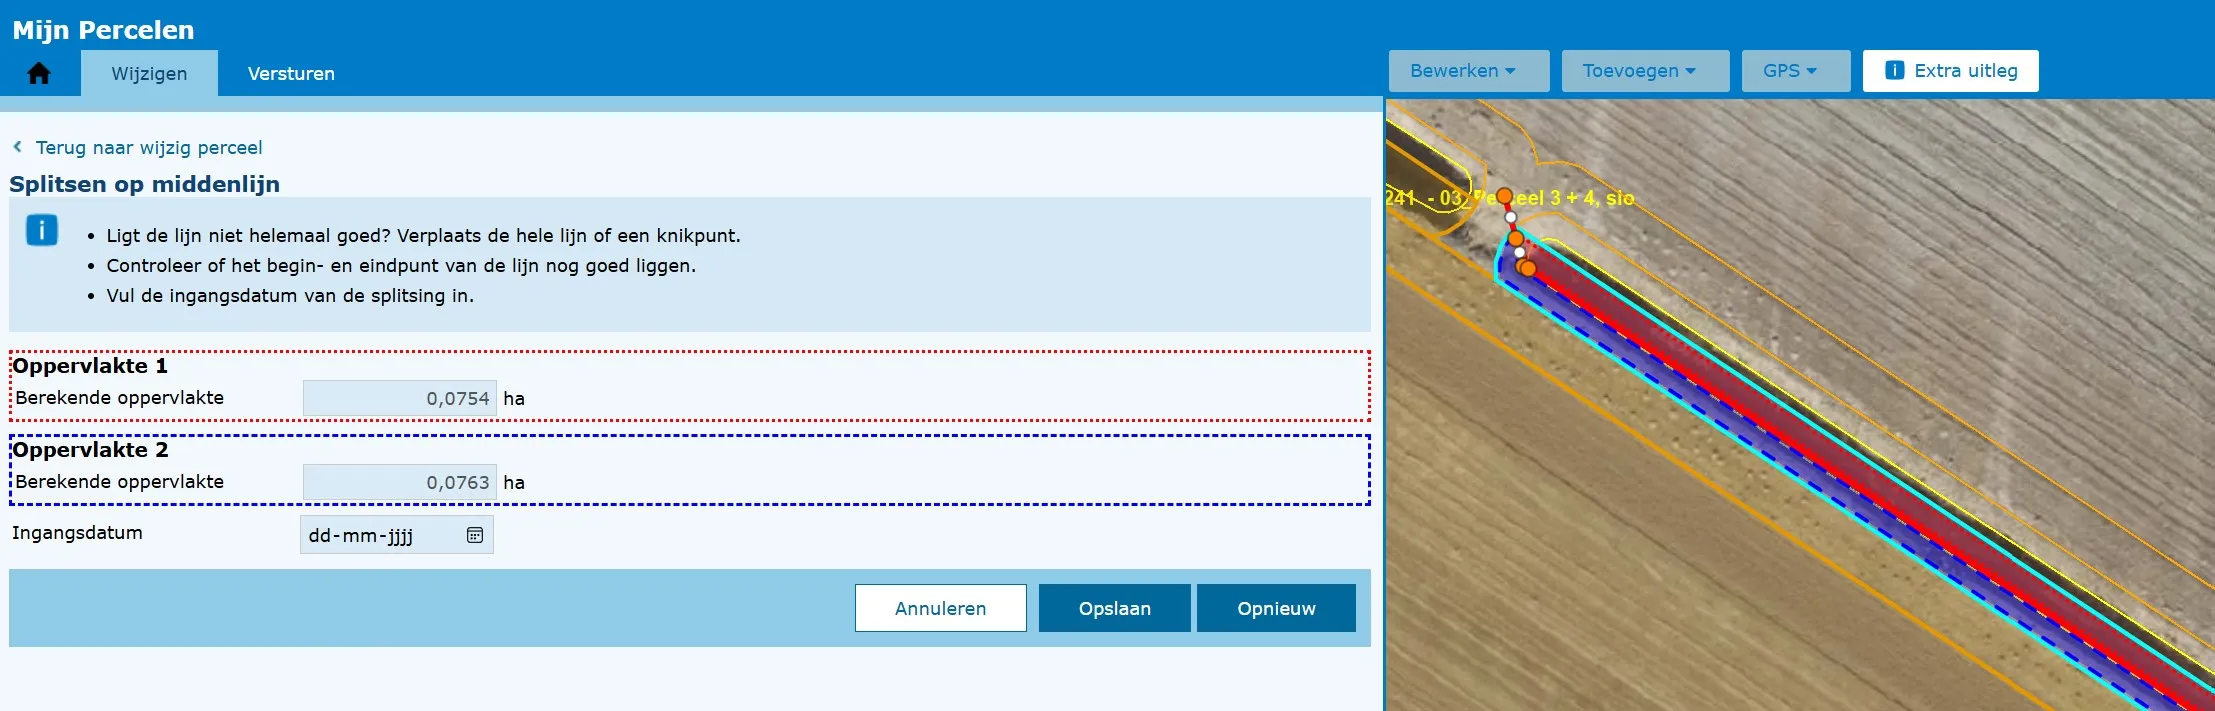The height and width of the screenshot is (711, 2215).
Task: Click the Splitsen op middenlijn heading
Action: click(x=144, y=184)
